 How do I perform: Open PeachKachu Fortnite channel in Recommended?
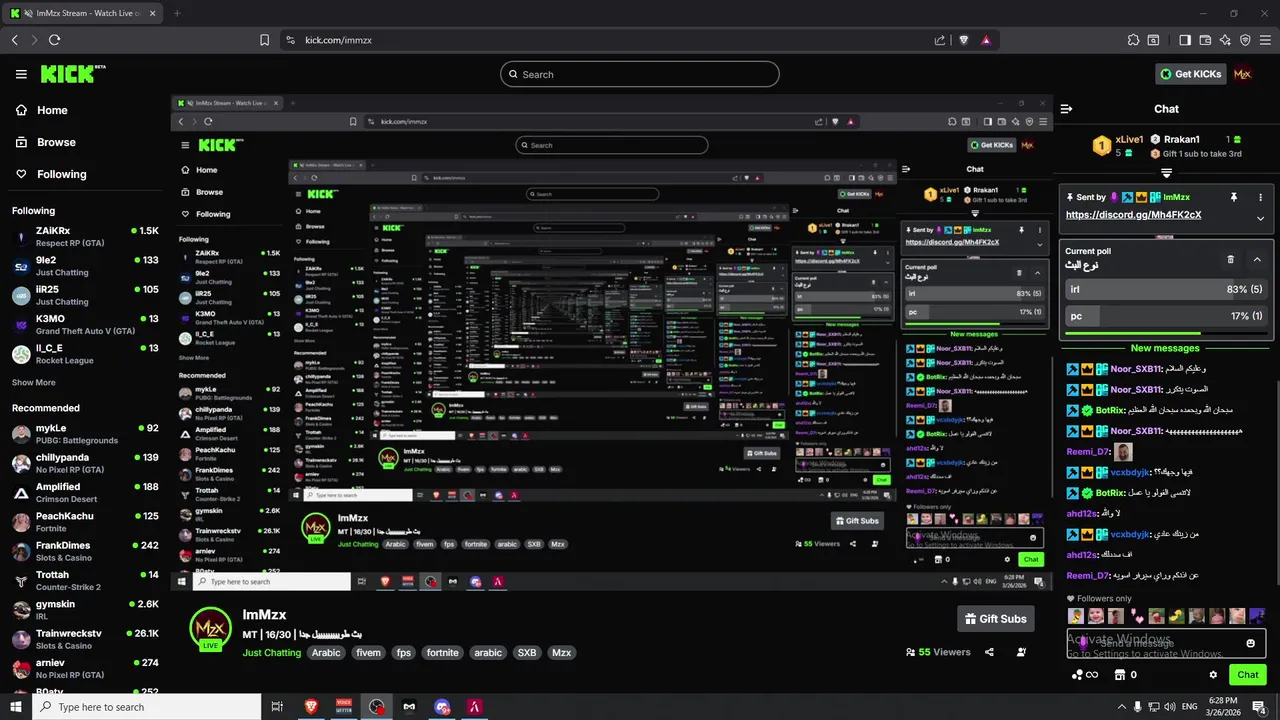[85, 522]
